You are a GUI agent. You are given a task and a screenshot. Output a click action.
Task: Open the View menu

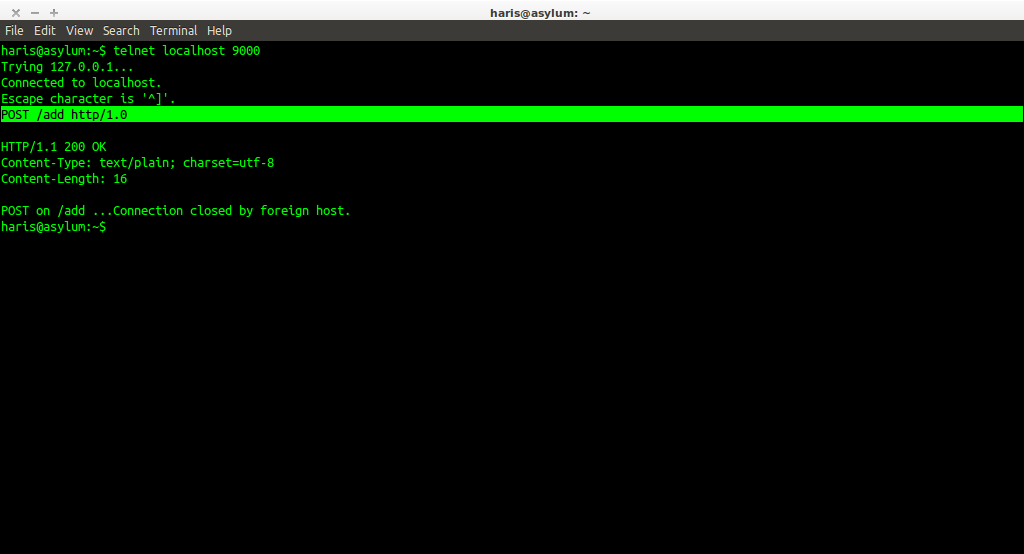point(79,31)
